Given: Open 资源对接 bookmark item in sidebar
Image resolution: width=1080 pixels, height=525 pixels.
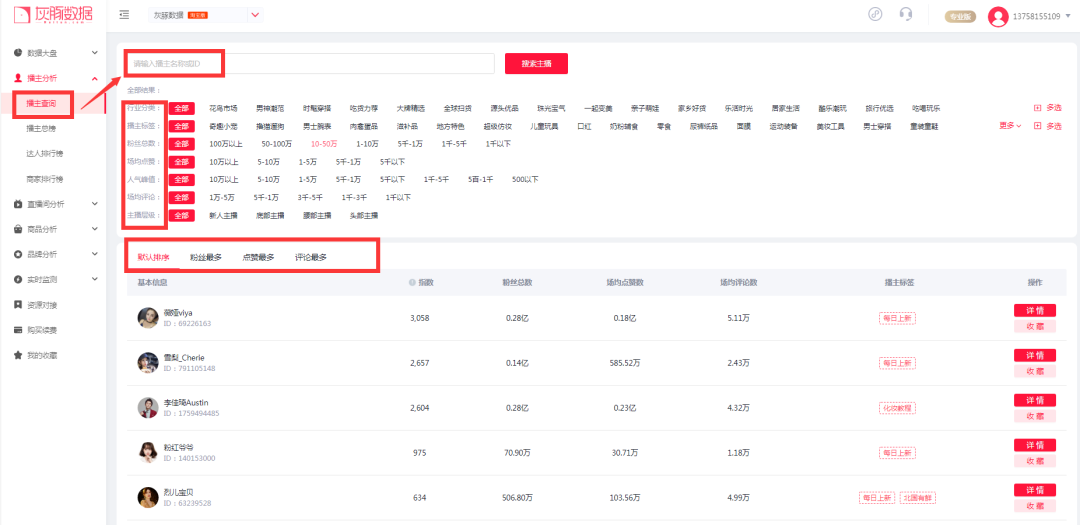Looking at the screenshot, I should [42, 305].
